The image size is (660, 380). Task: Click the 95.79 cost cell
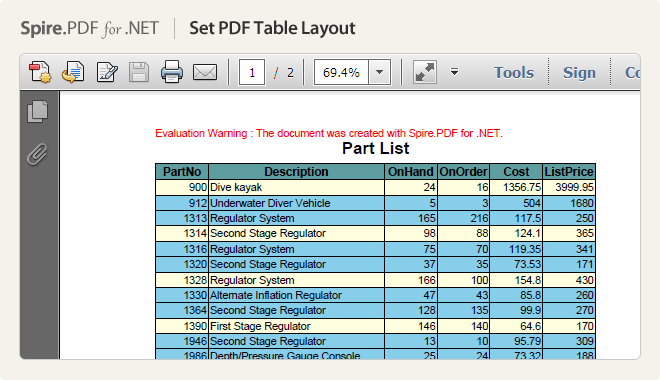[x=516, y=341]
